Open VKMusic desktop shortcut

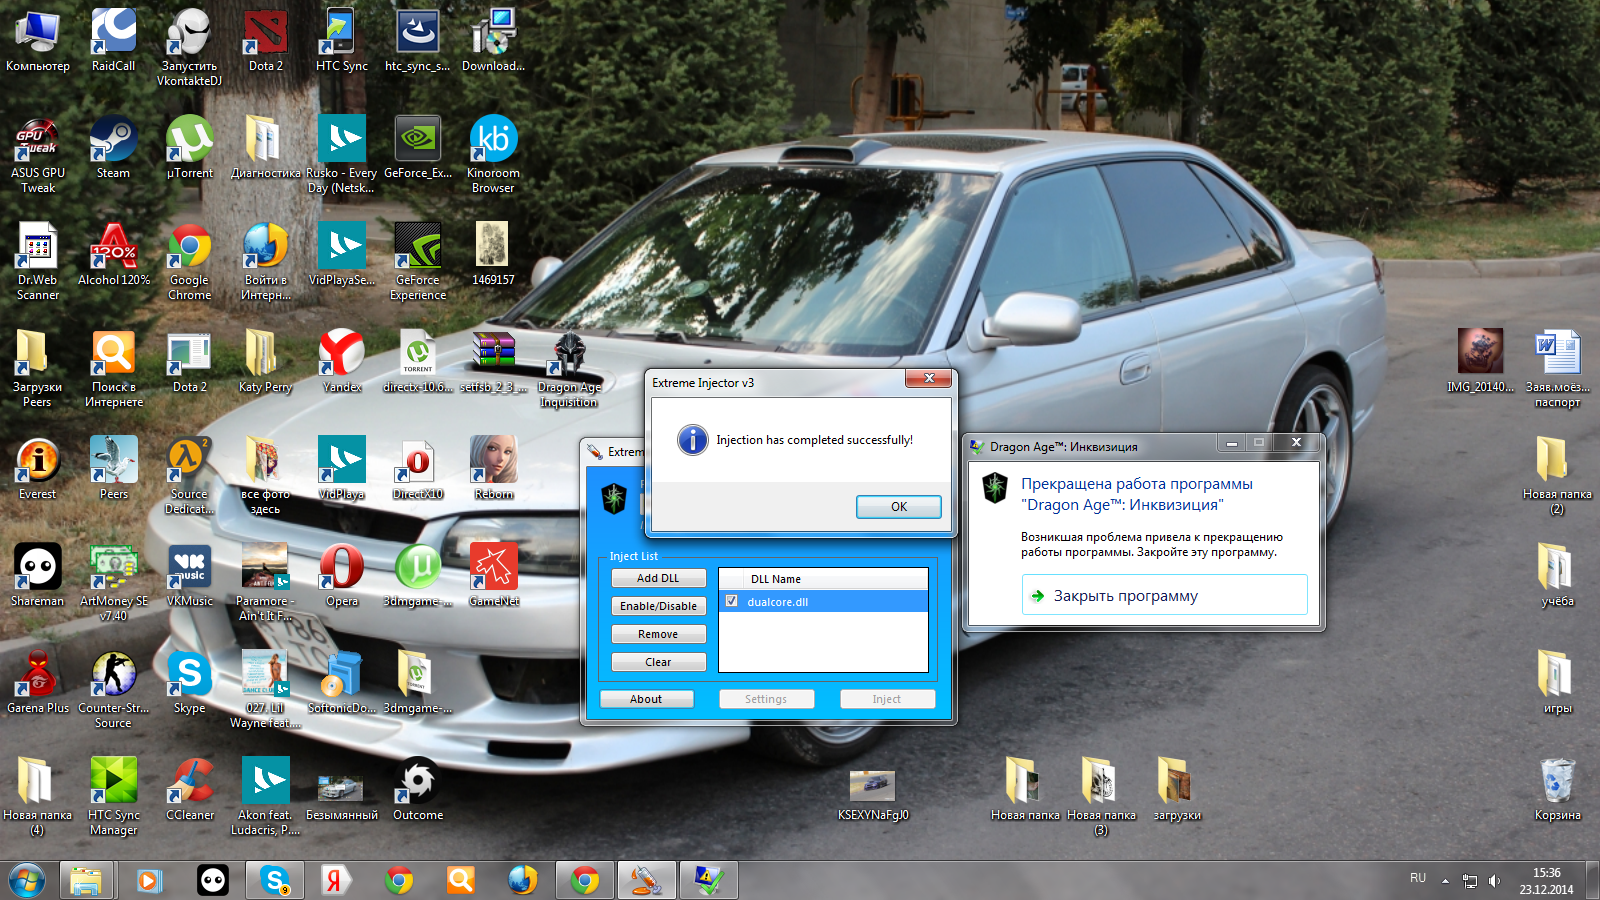pos(190,575)
